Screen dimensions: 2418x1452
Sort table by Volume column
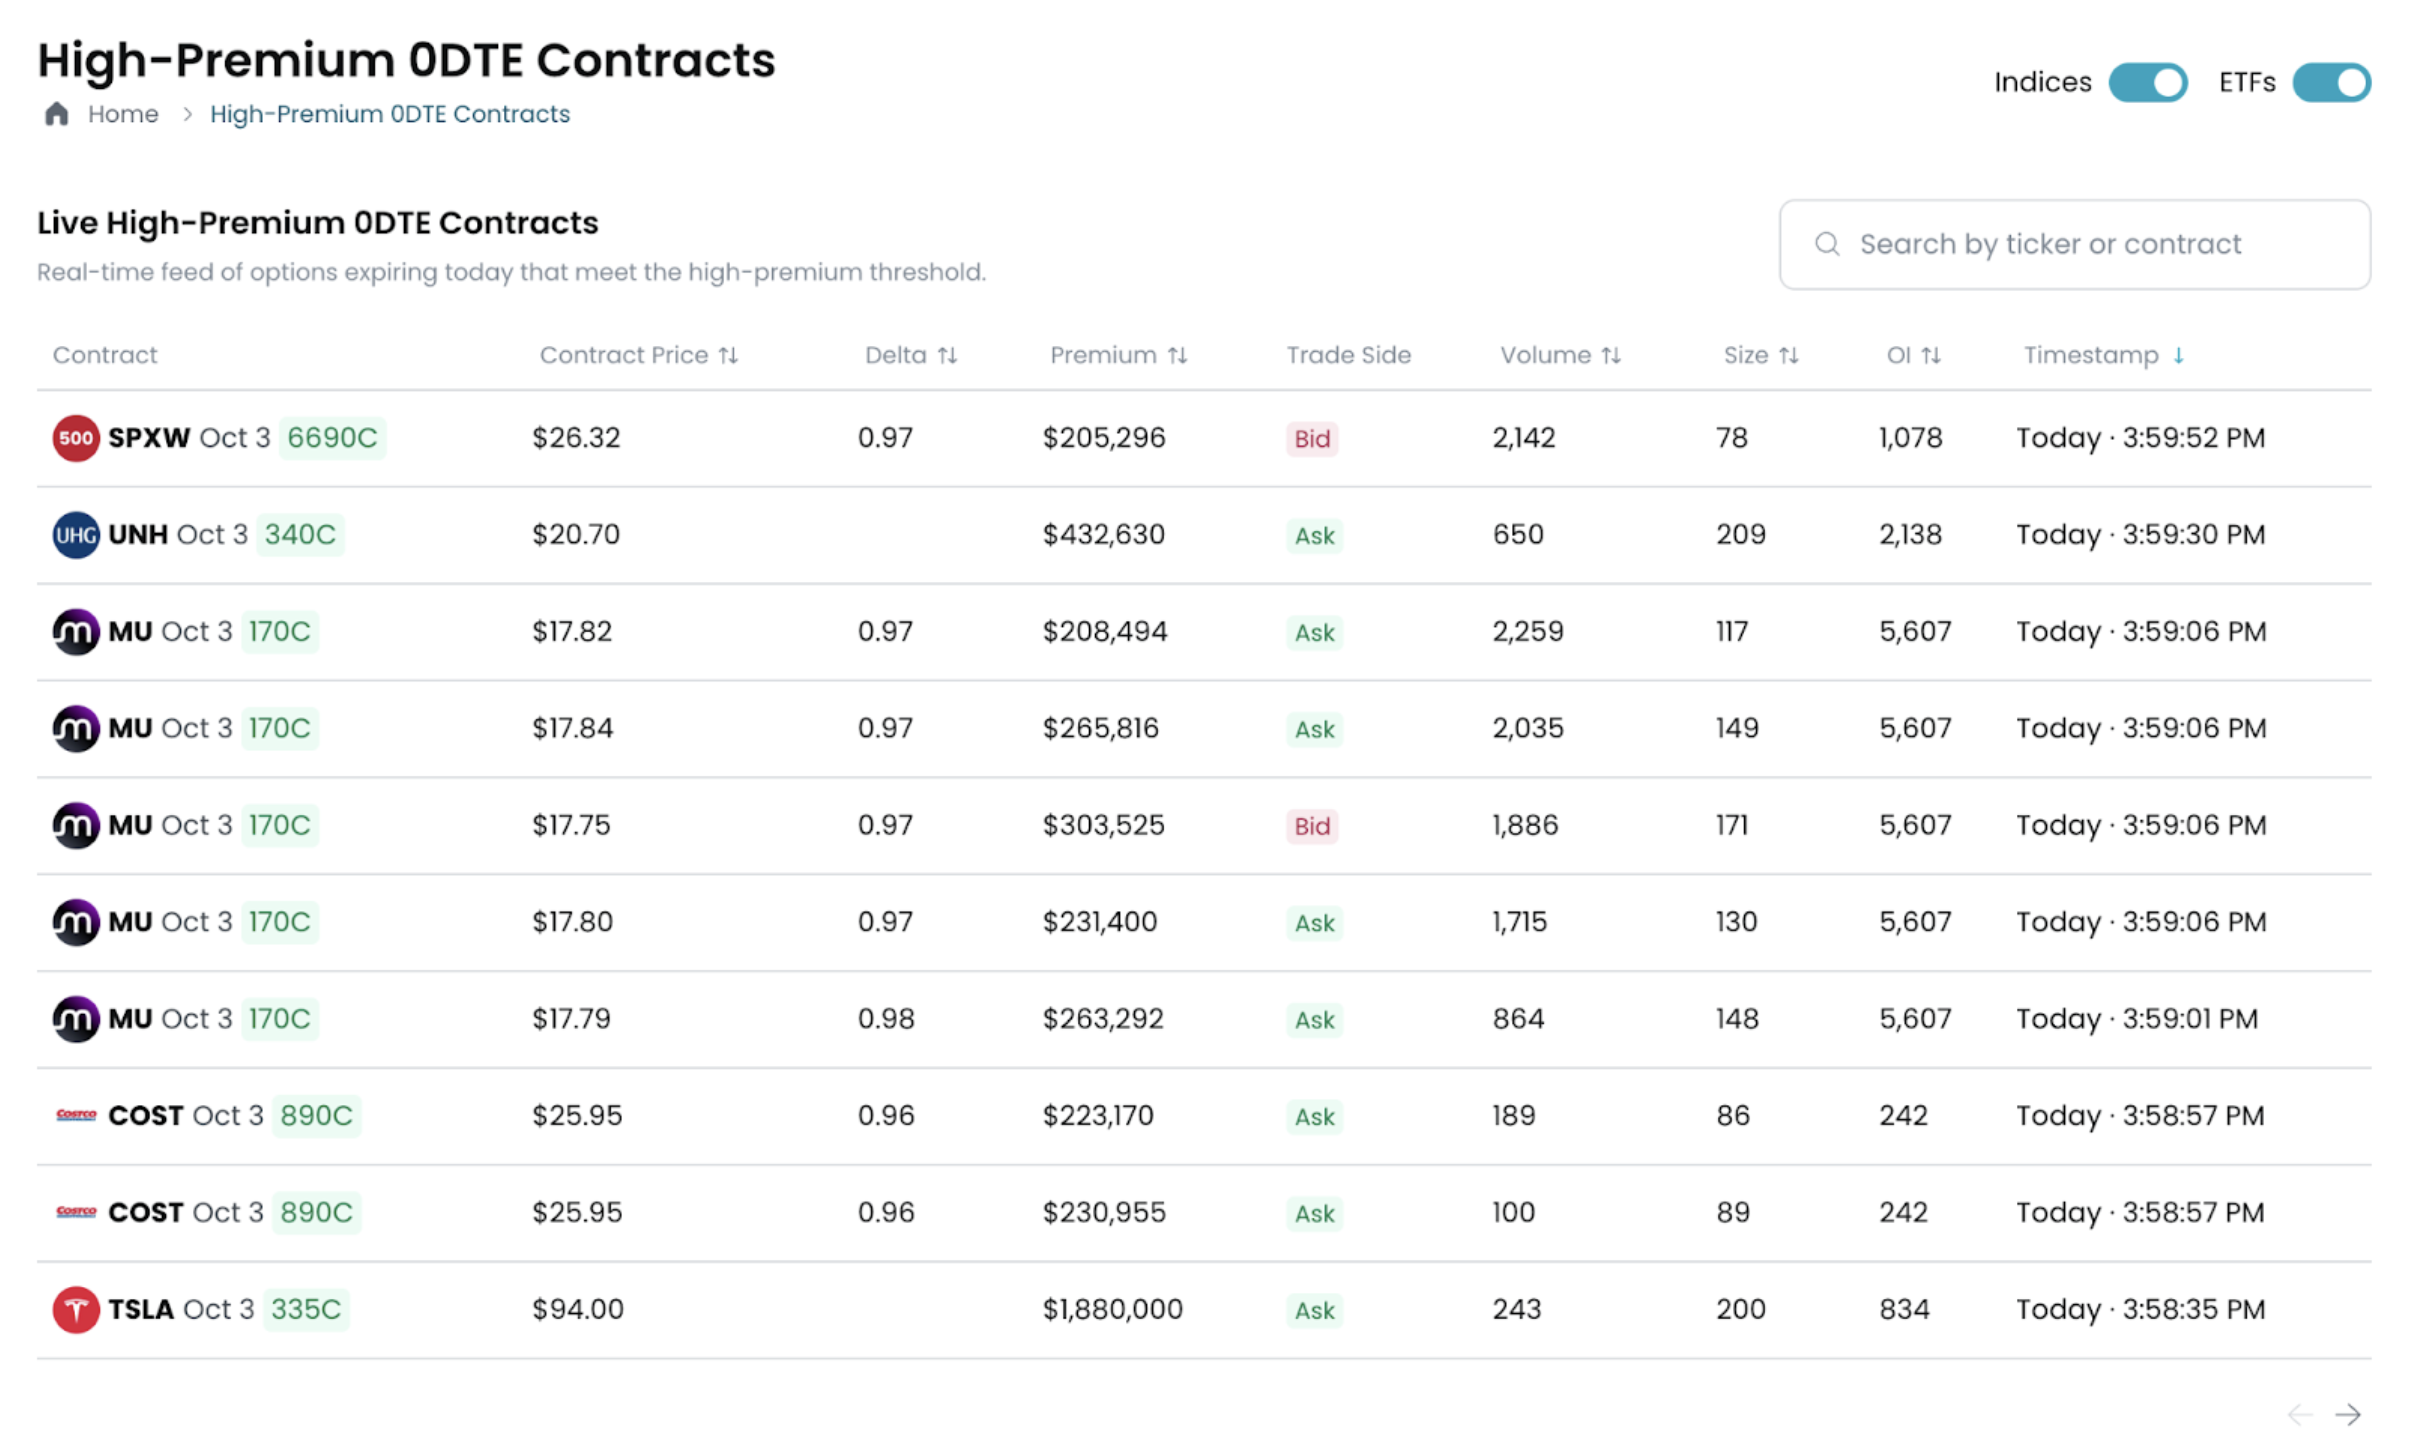click(1559, 355)
